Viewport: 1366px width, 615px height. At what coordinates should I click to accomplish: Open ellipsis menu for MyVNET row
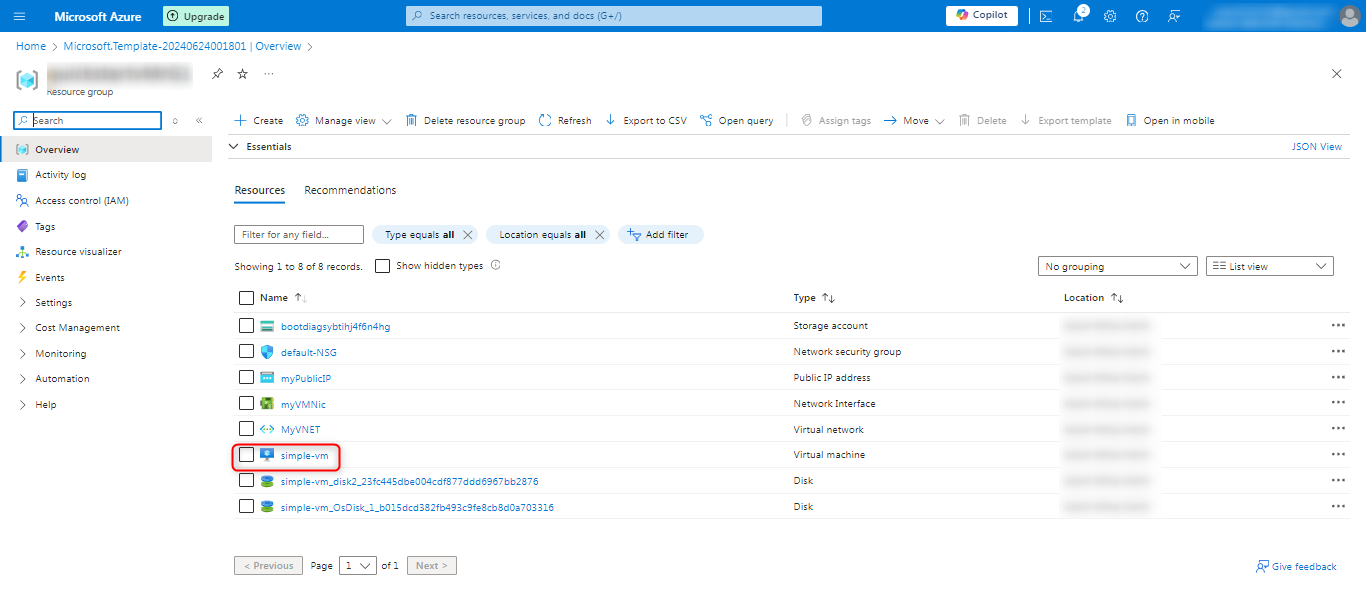(x=1338, y=429)
